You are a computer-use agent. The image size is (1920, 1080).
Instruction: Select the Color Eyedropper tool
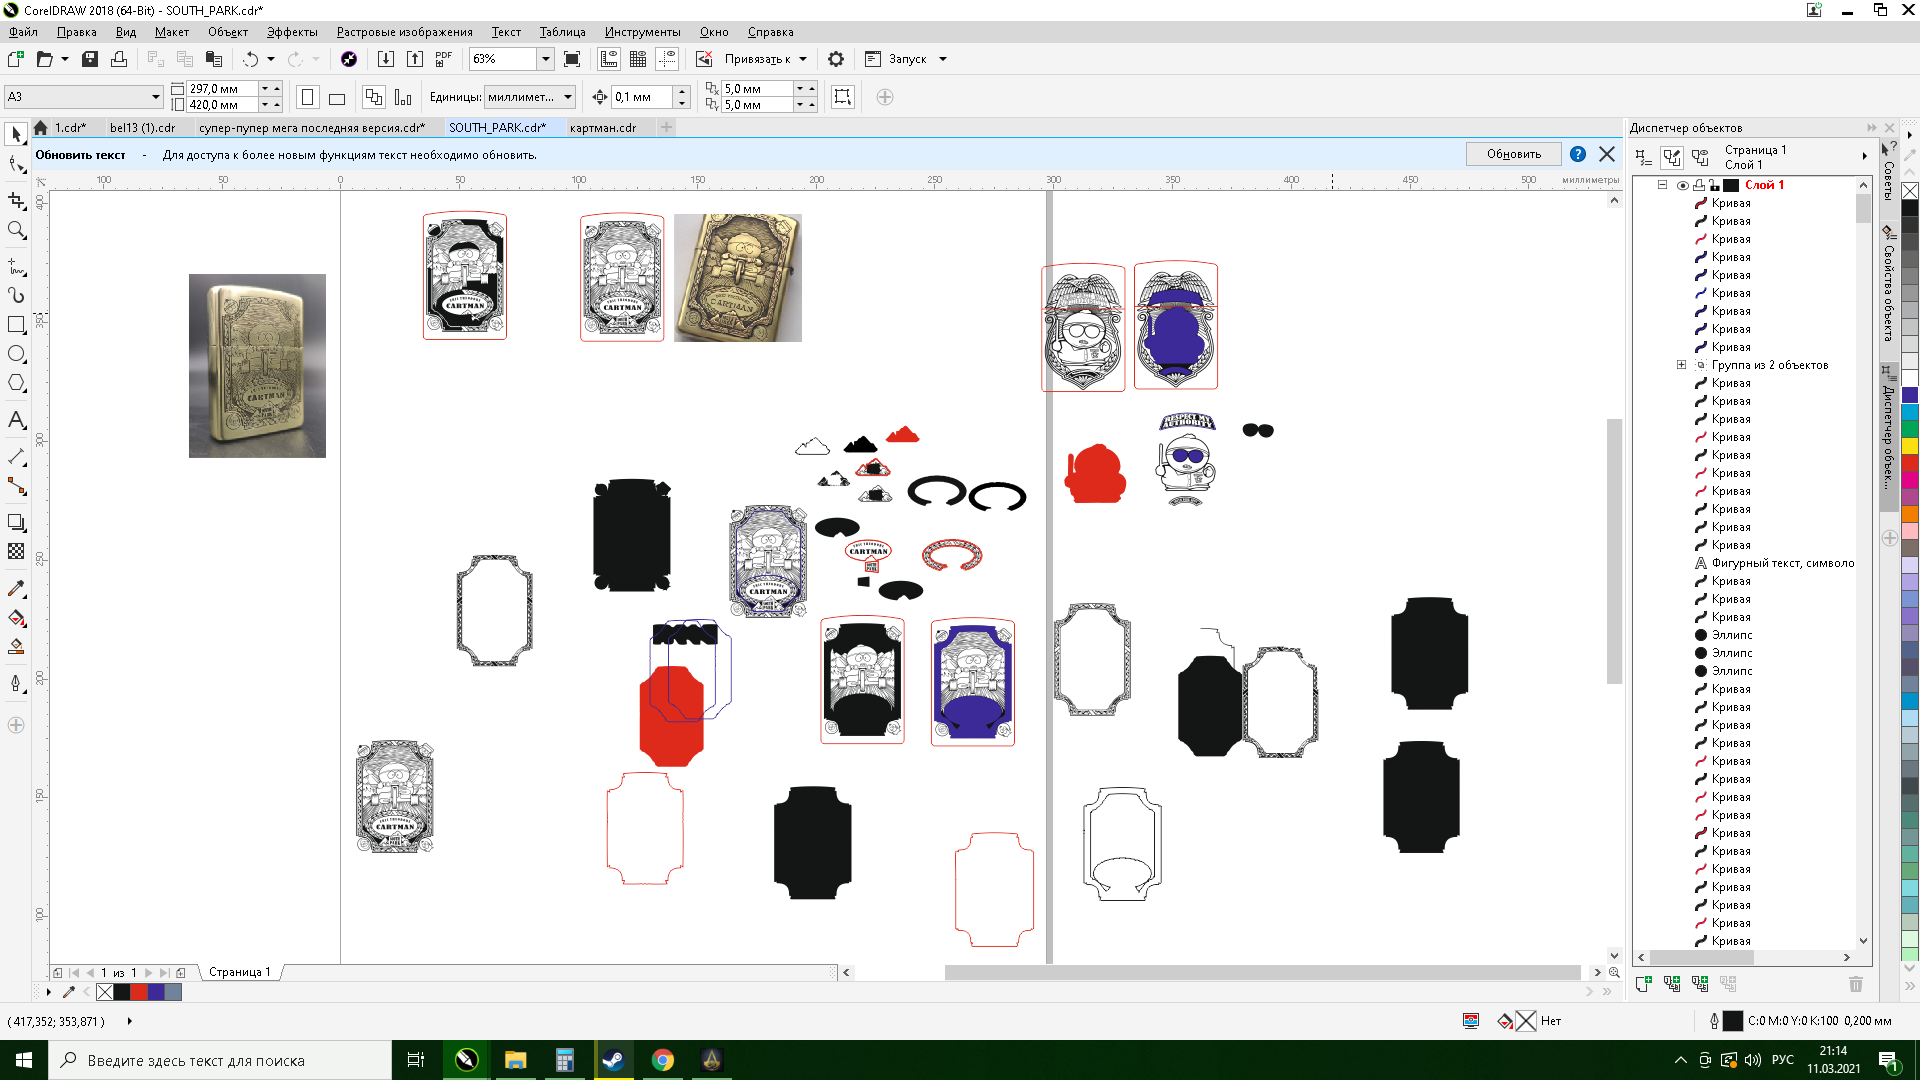(x=16, y=588)
